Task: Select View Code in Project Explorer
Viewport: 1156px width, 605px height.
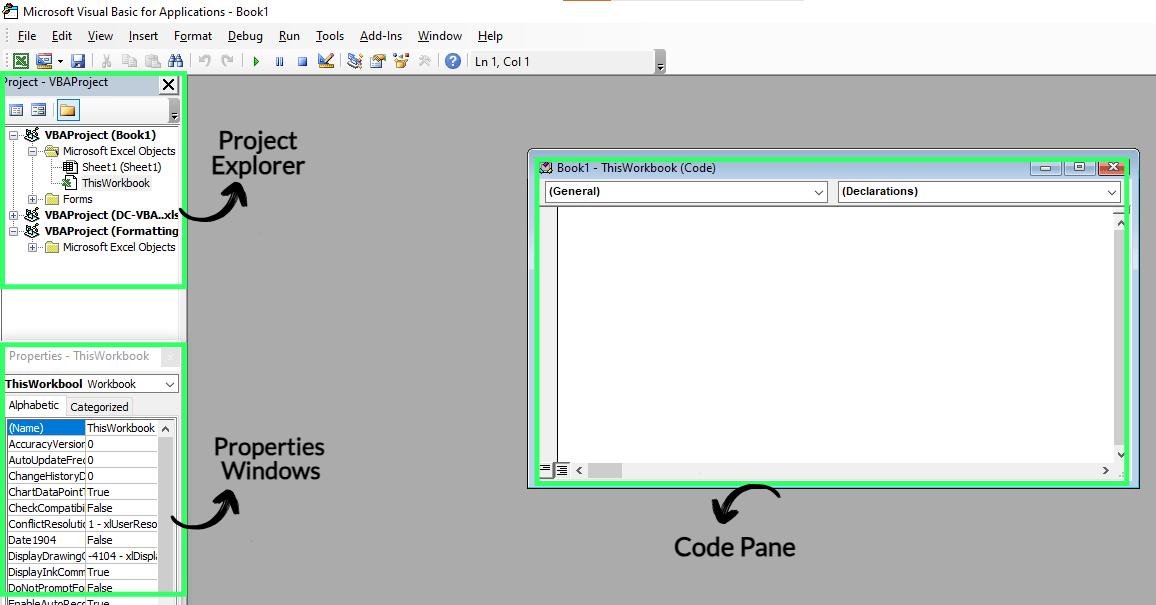Action: click(x=15, y=109)
